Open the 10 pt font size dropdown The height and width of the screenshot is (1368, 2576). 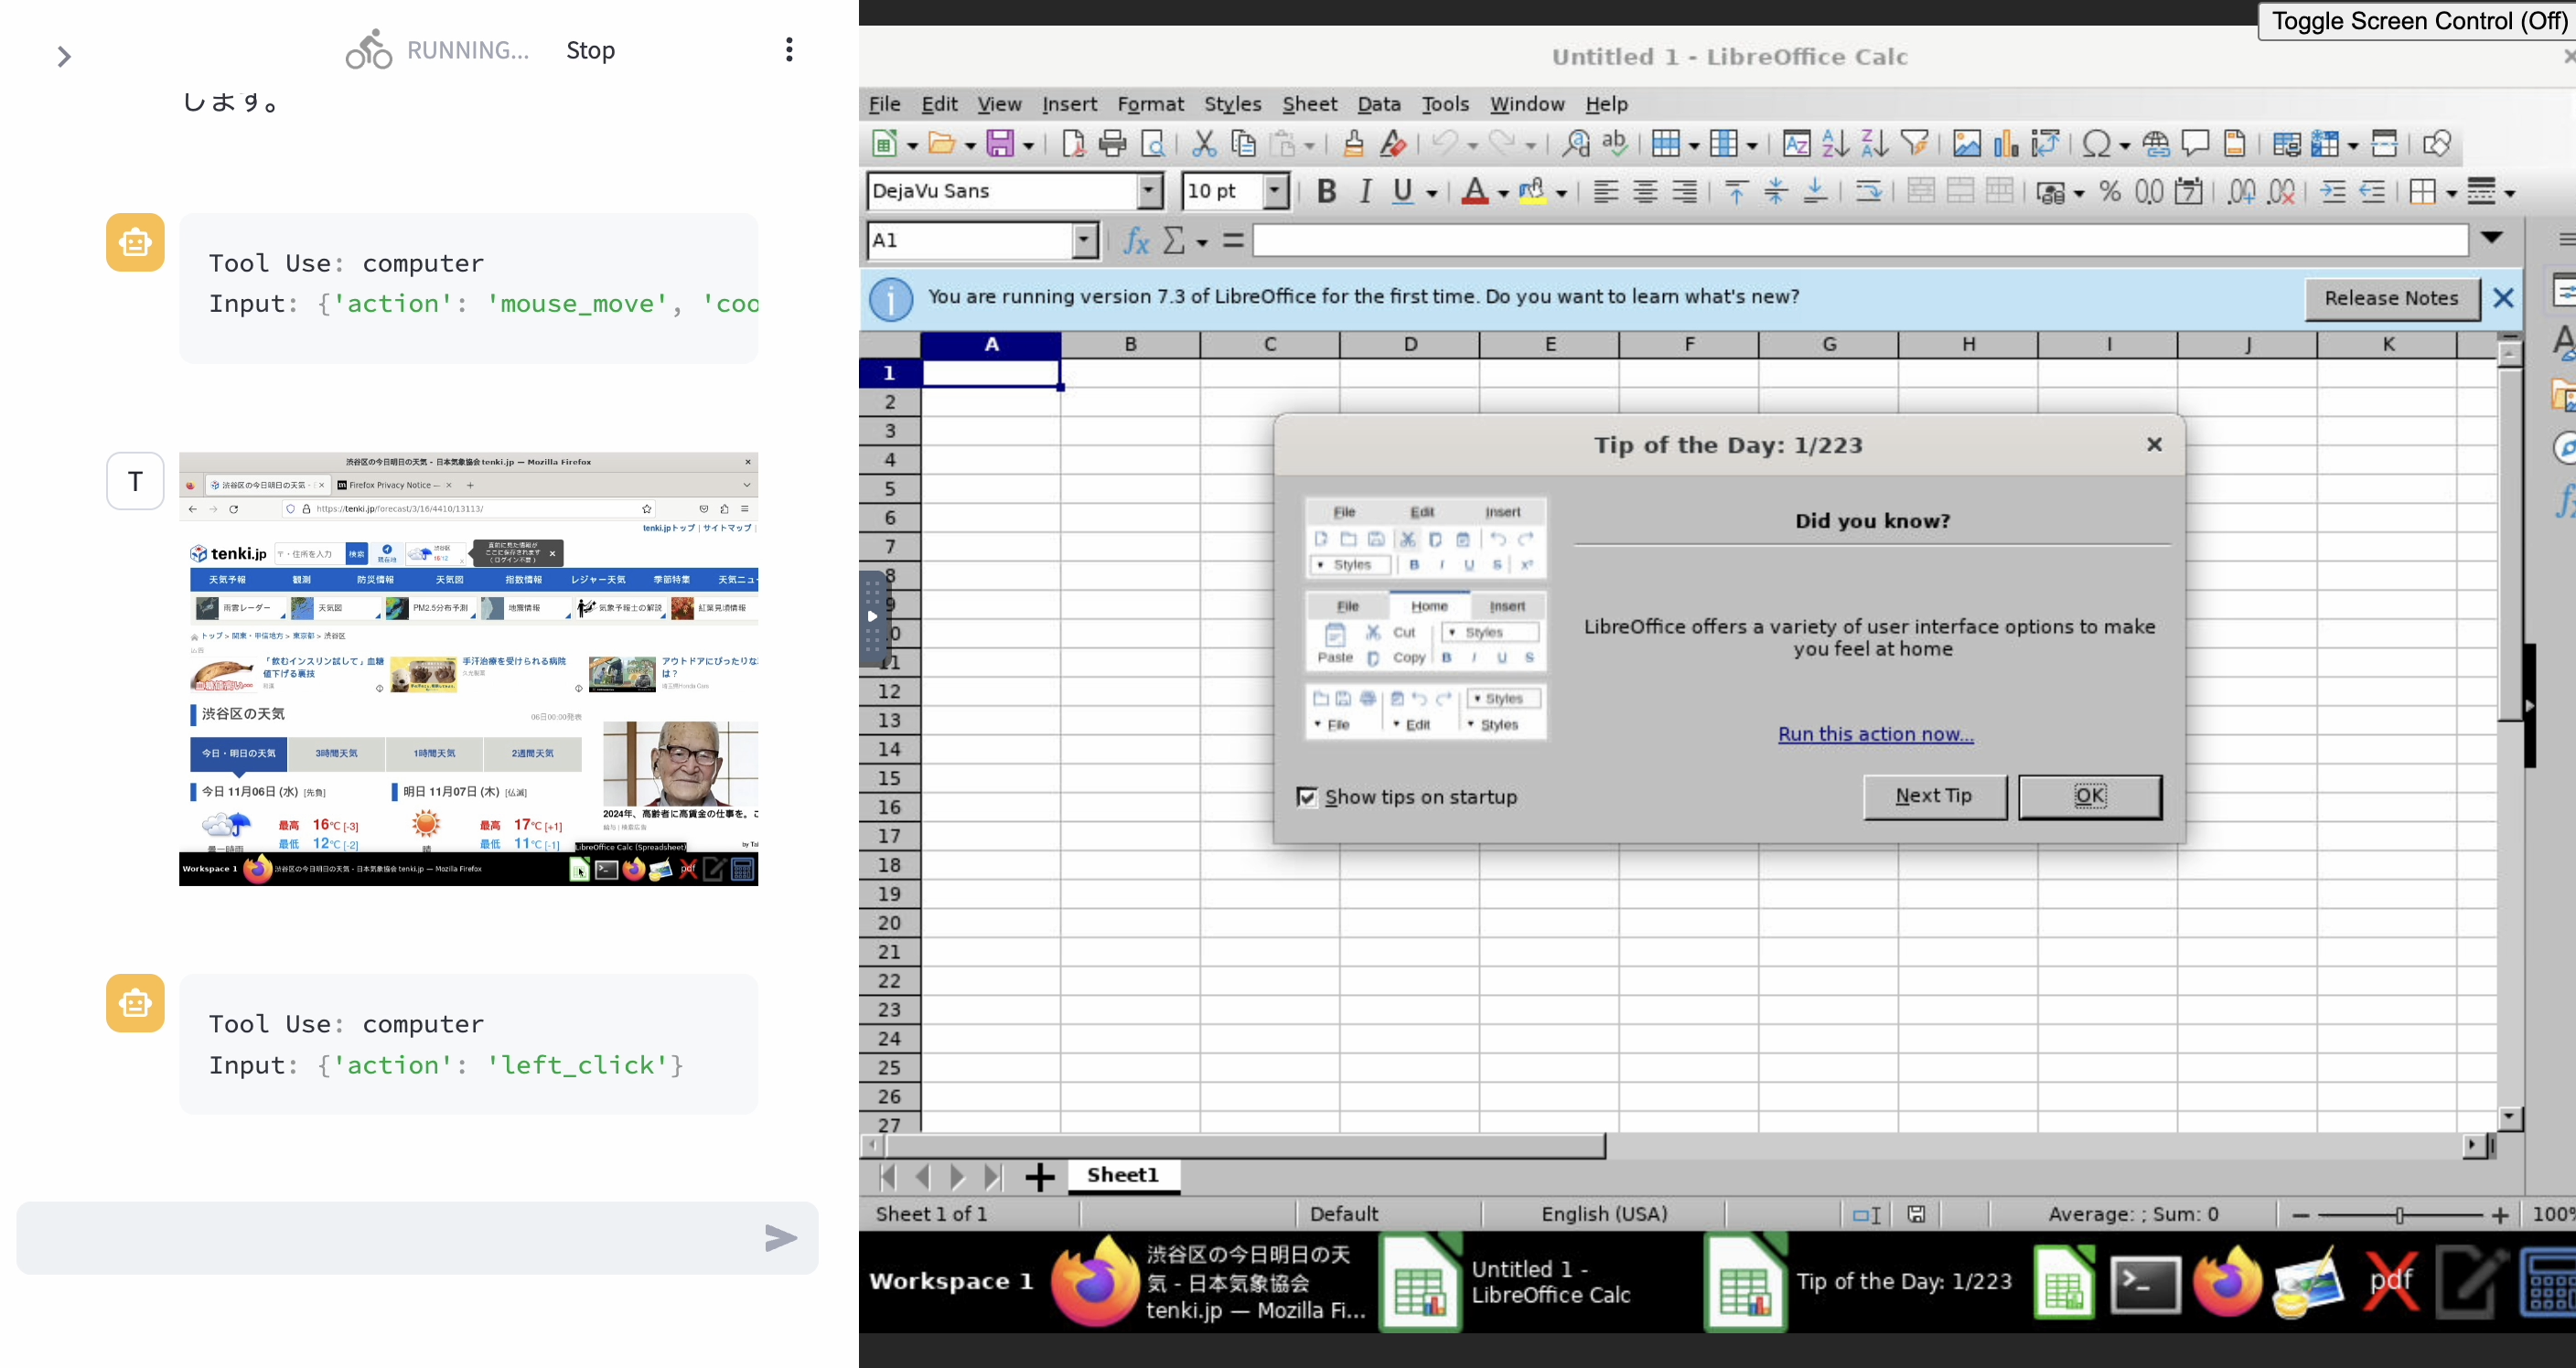1274,191
